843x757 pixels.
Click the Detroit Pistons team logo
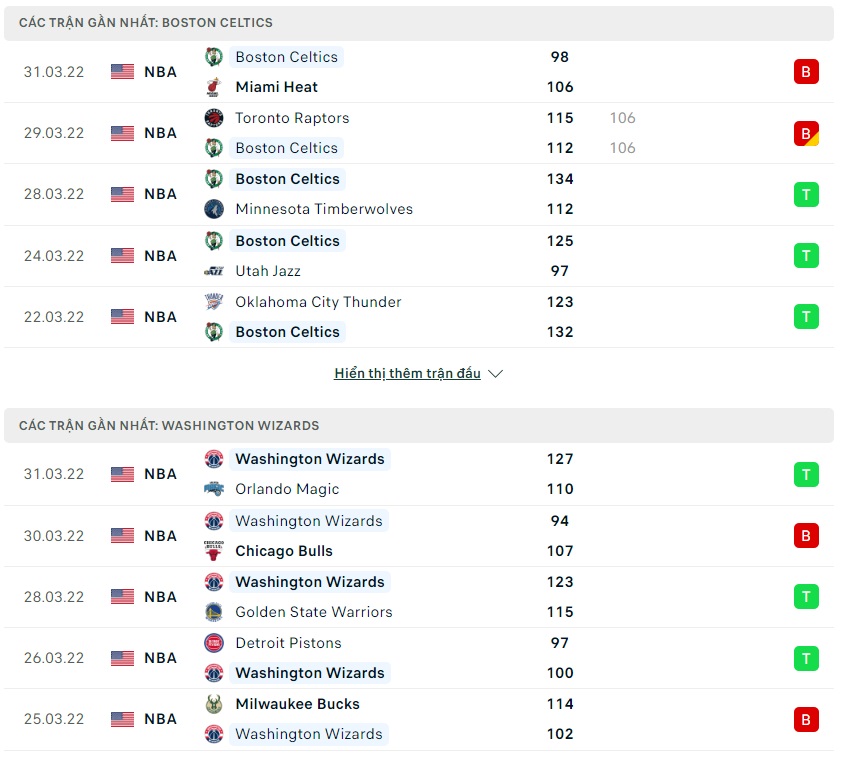[x=213, y=643]
